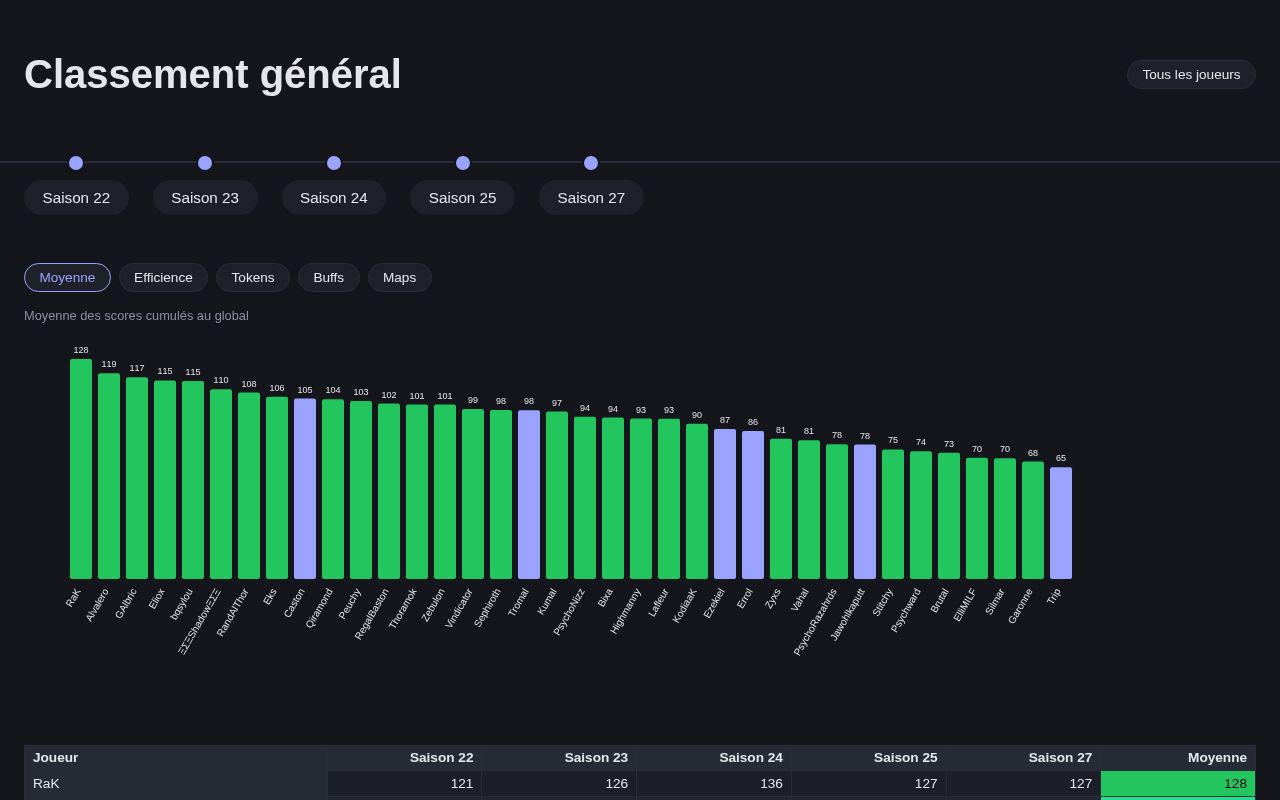Click the timeline dot above Saison 25

coord(463,163)
